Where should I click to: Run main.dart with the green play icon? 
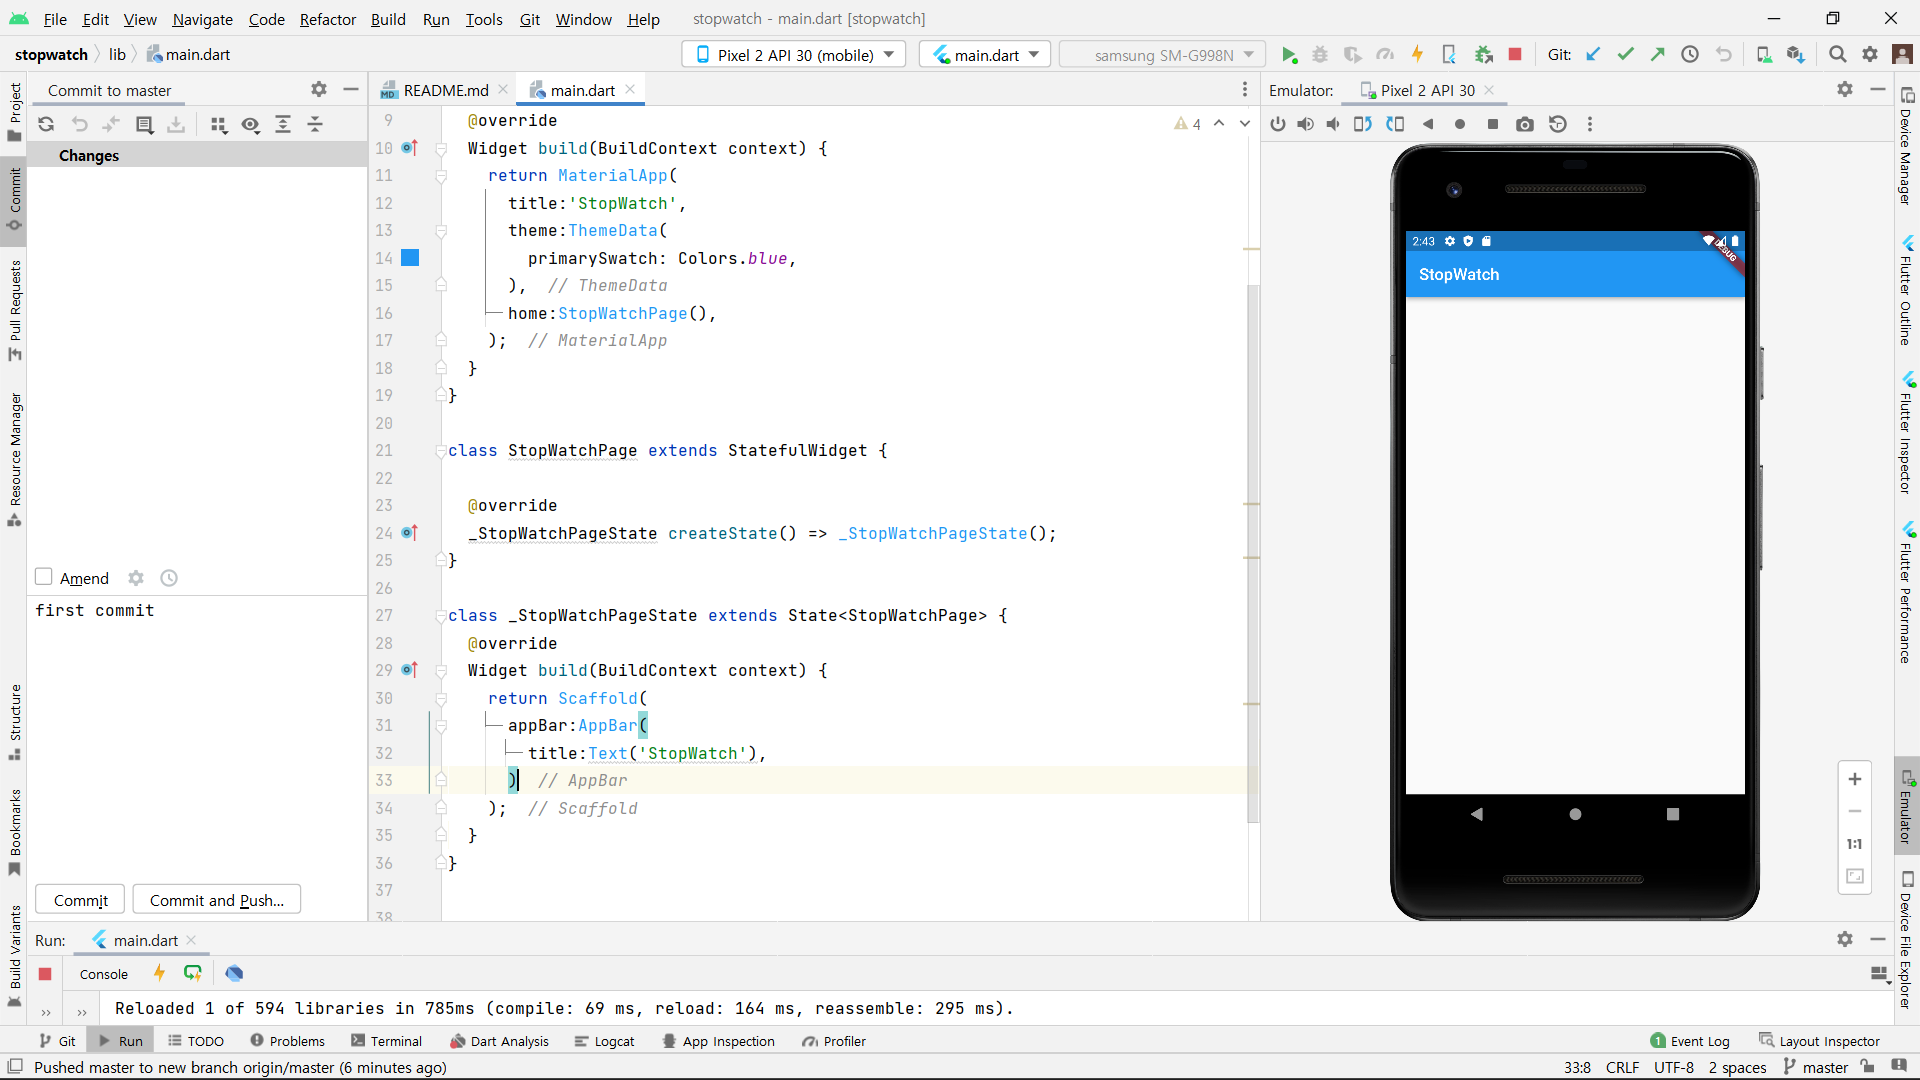pyautogui.click(x=1290, y=54)
